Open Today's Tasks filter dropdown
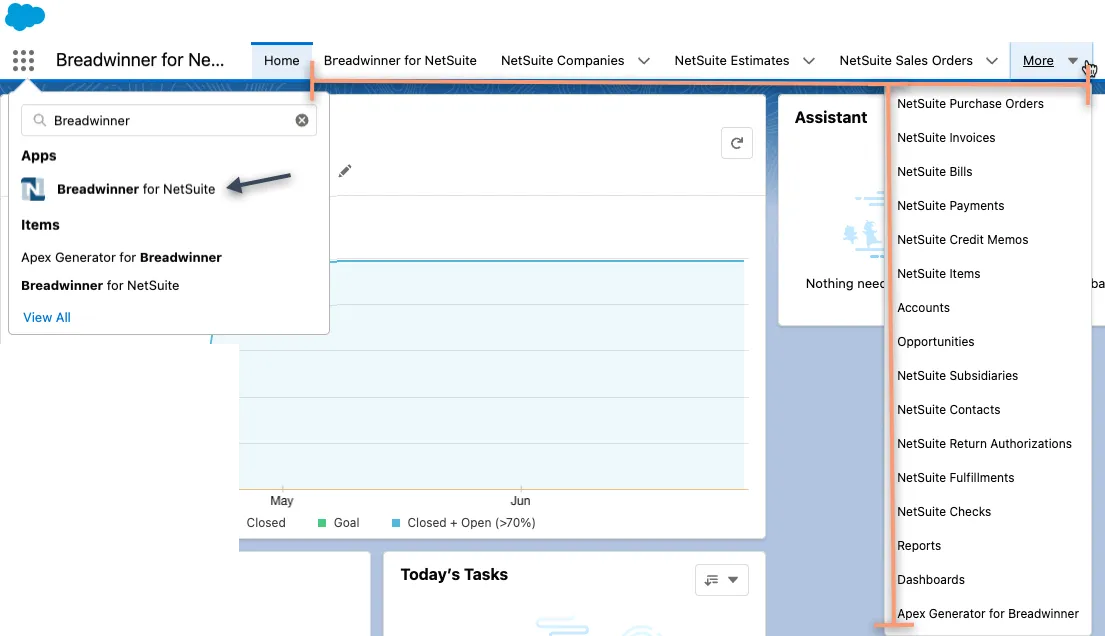This screenshot has height=636, width=1105. click(722, 580)
